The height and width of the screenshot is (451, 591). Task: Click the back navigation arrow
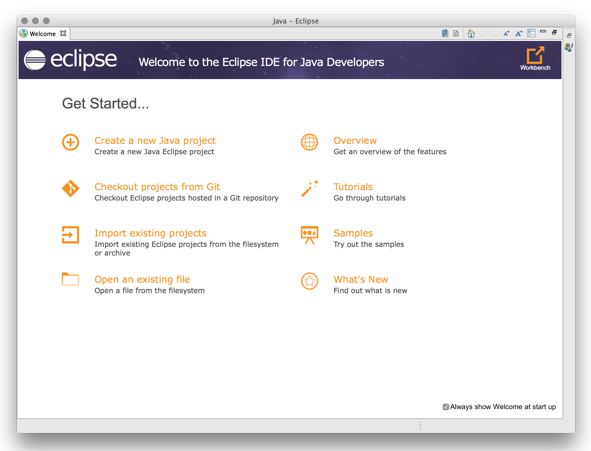[x=483, y=34]
